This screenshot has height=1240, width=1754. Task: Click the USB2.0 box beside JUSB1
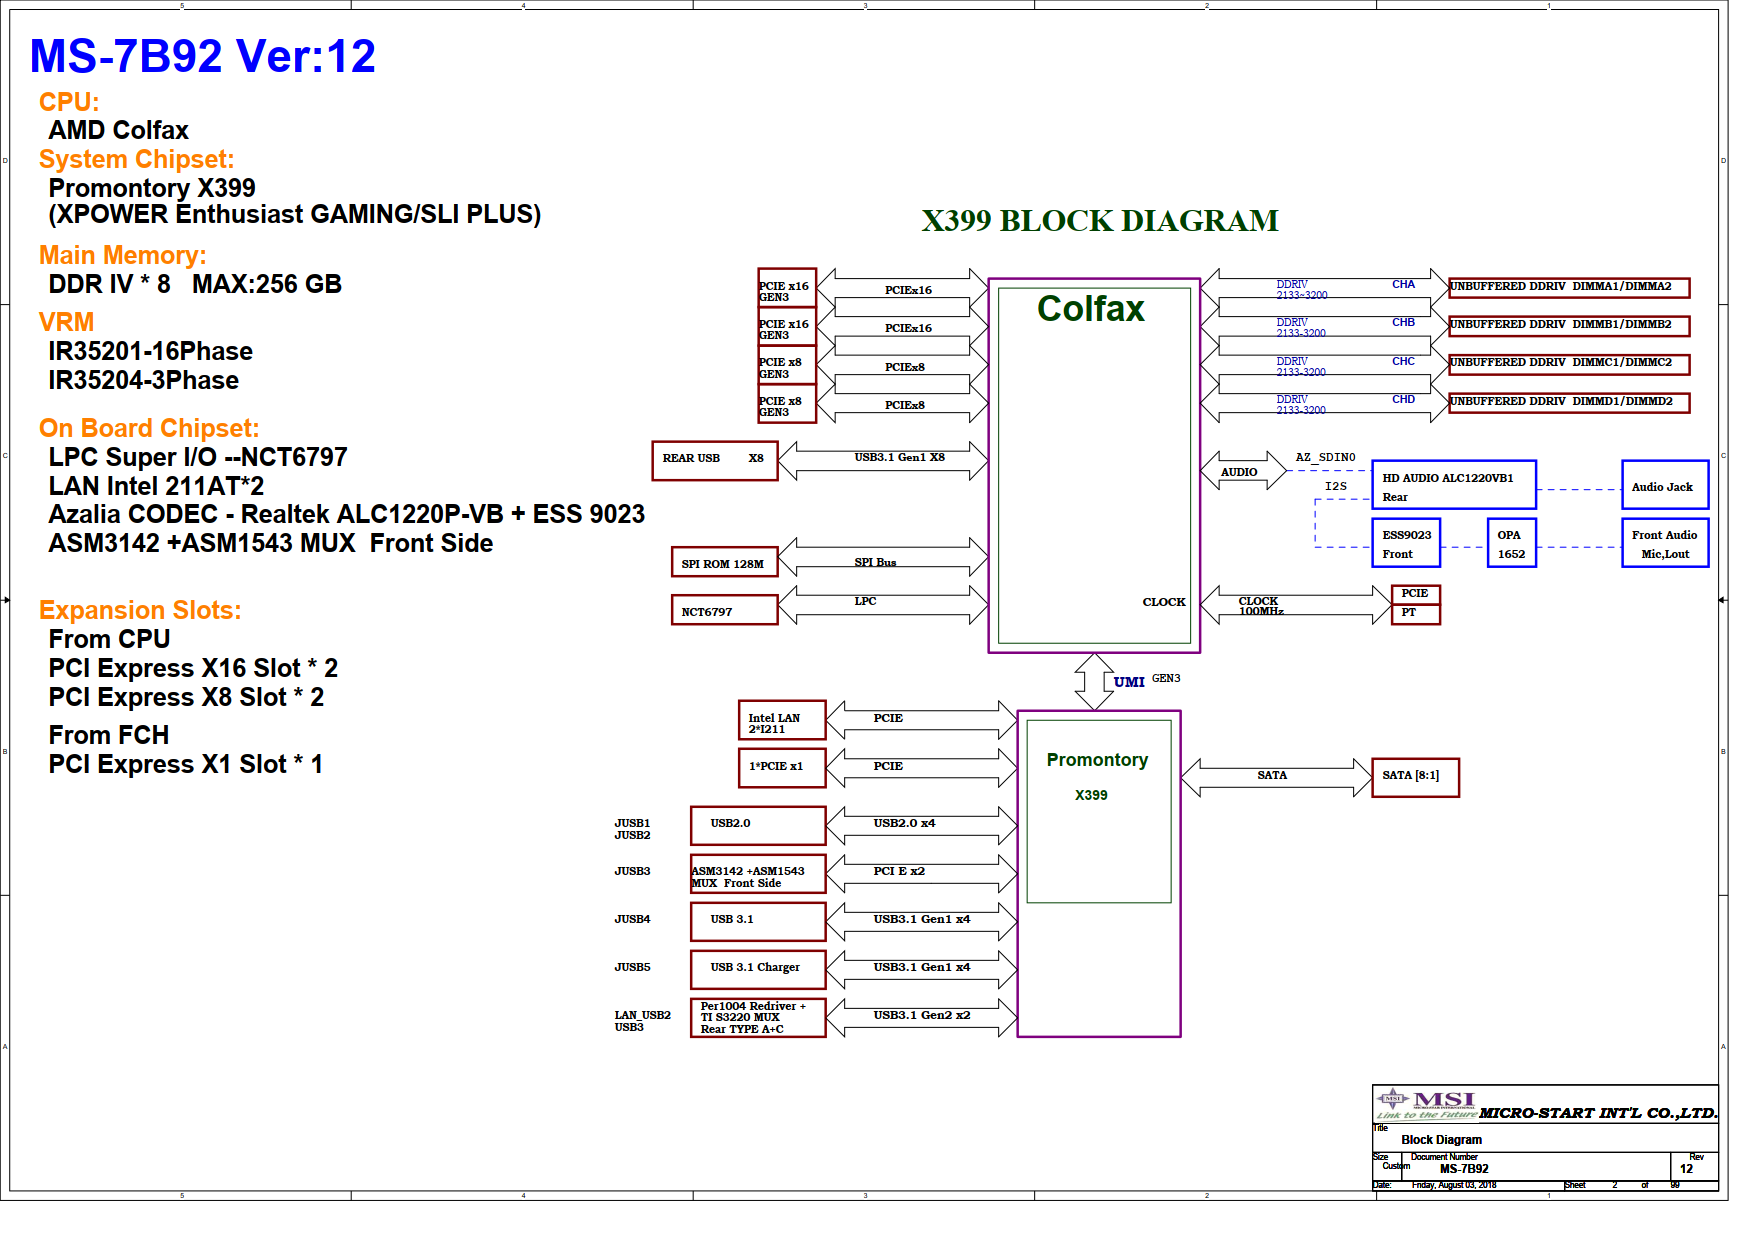(x=758, y=826)
